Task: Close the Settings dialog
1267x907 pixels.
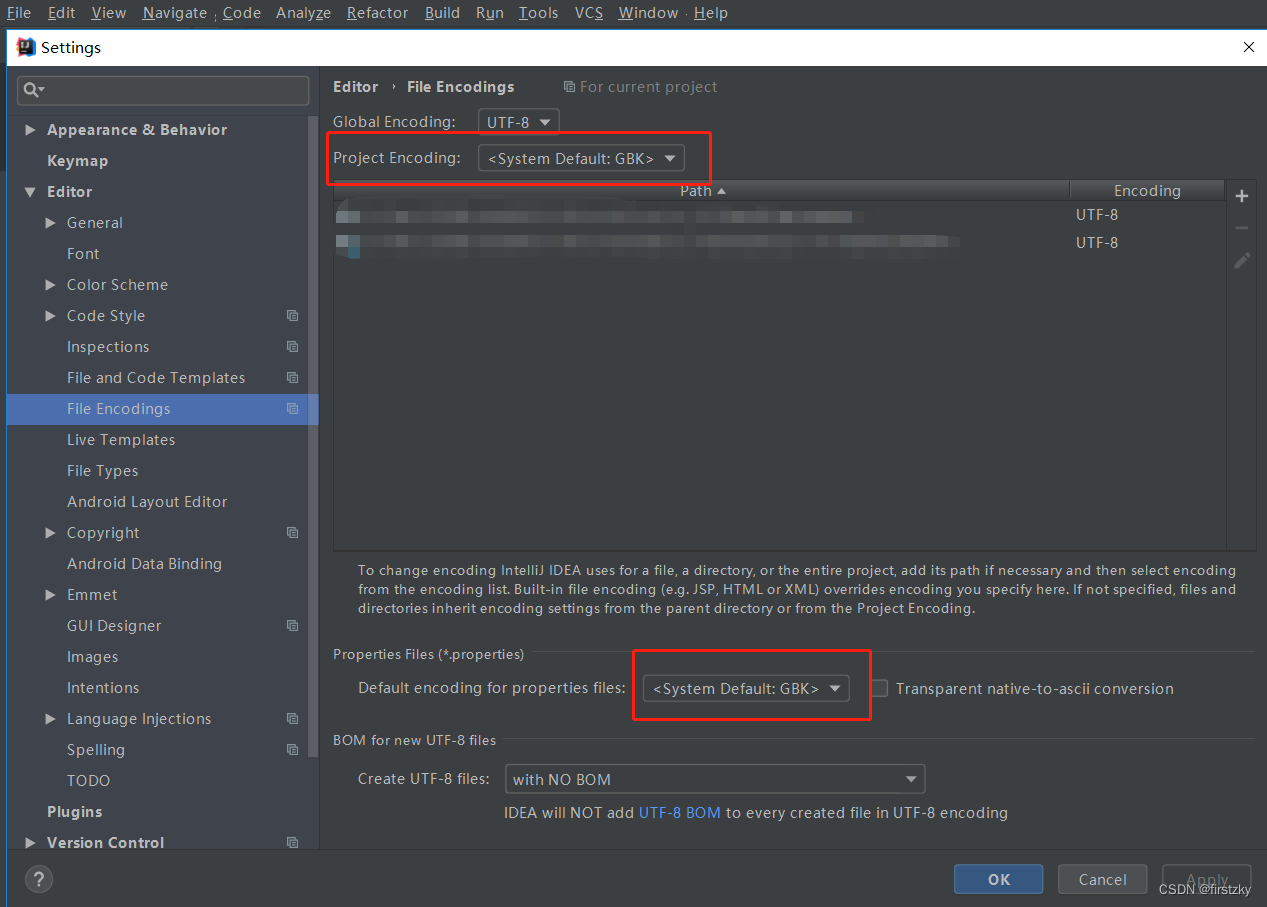Action: [1248, 47]
